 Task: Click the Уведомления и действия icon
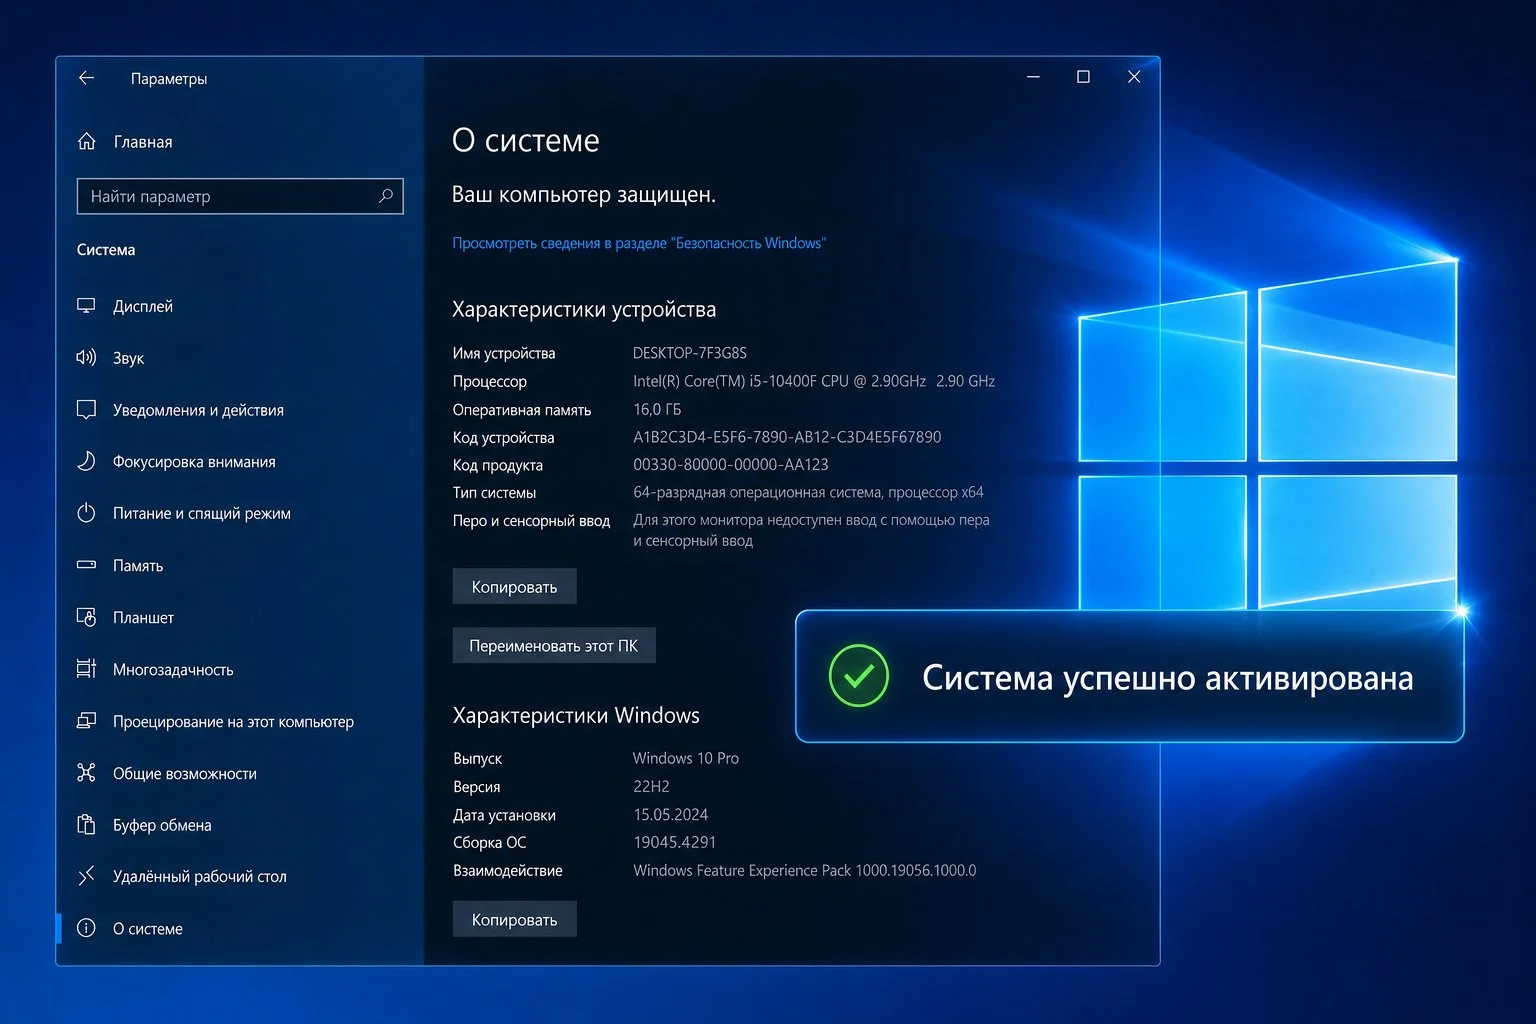87,410
